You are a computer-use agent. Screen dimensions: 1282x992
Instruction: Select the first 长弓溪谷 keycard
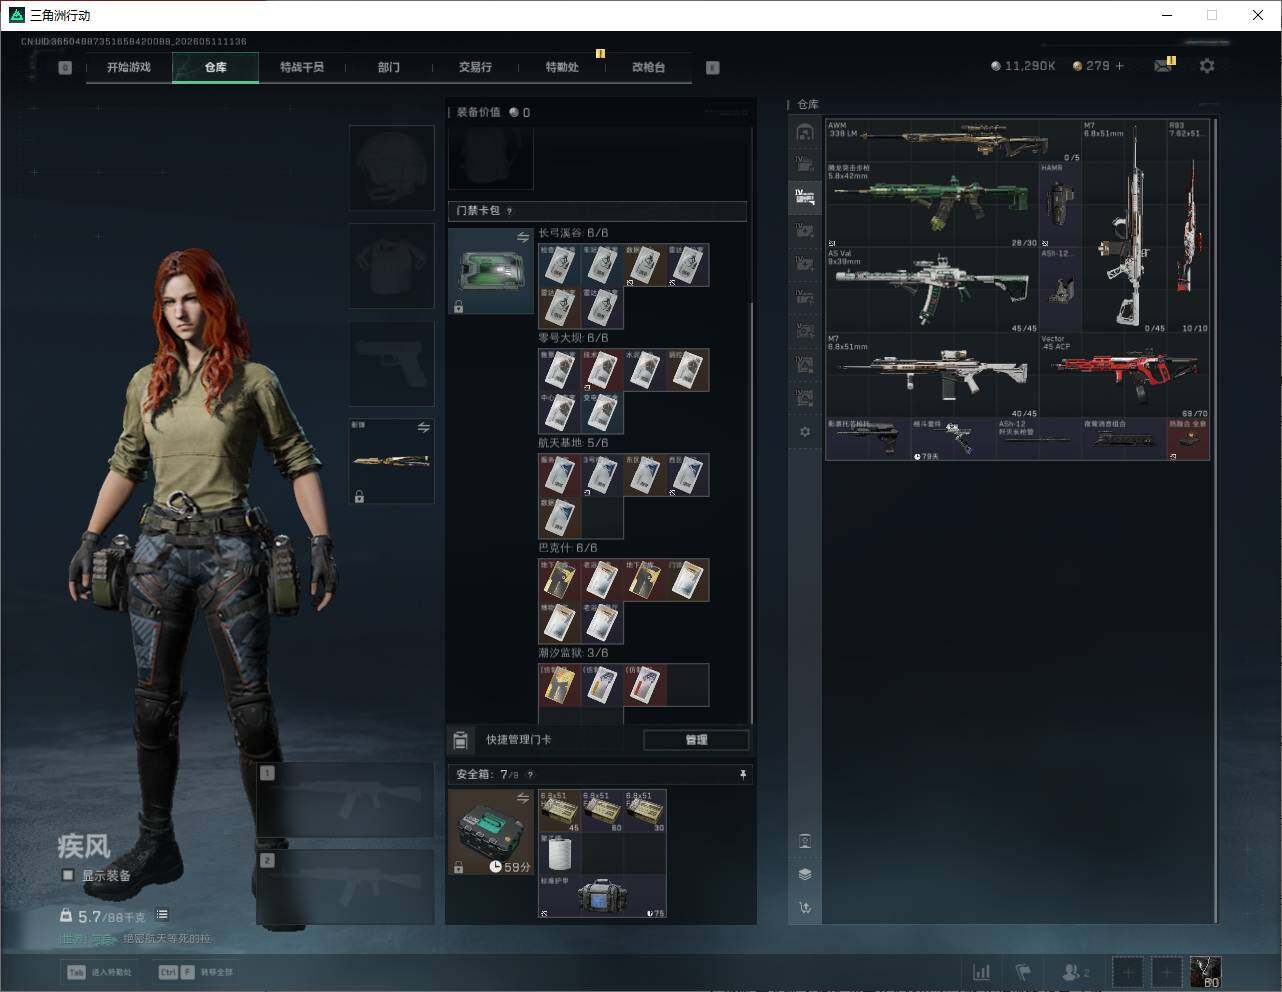(x=560, y=265)
